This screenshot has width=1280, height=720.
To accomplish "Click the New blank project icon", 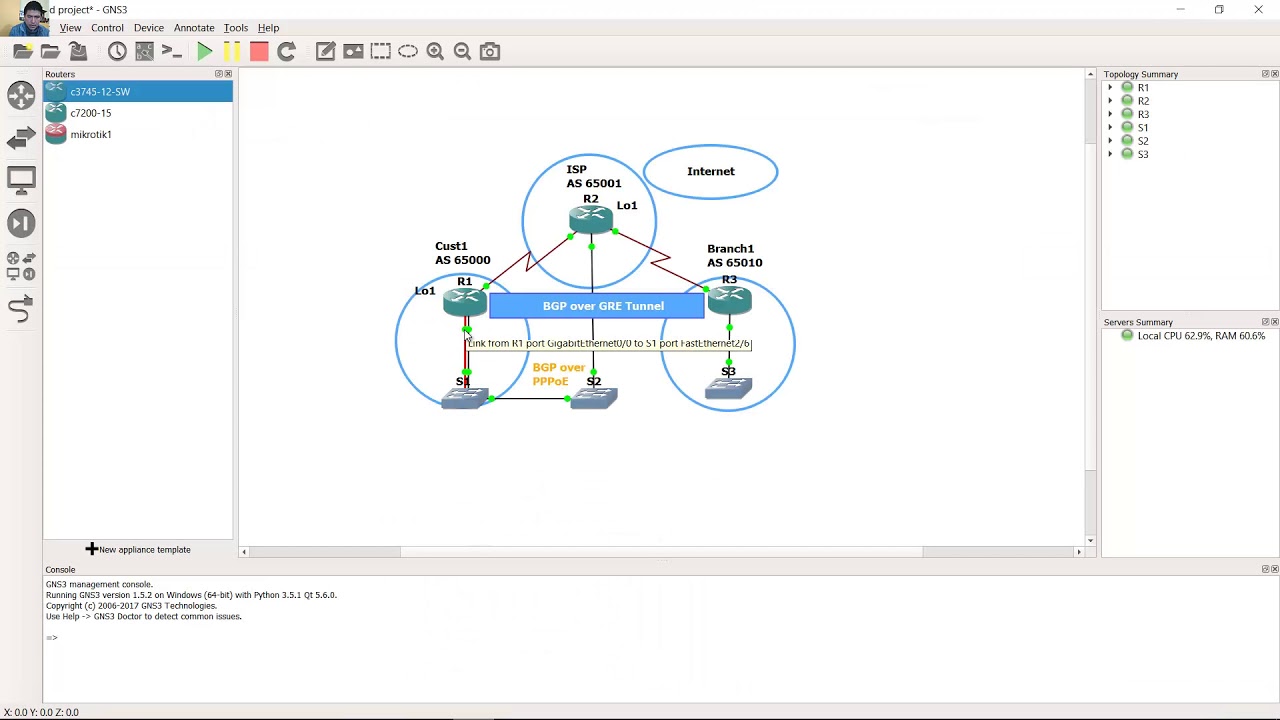I will pyautogui.click(x=23, y=51).
